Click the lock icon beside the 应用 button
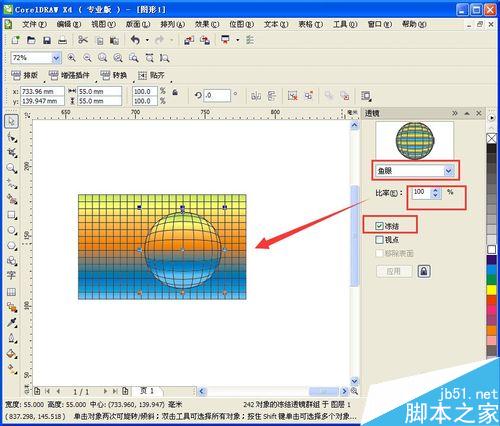The width and height of the screenshot is (500, 426). (424, 271)
